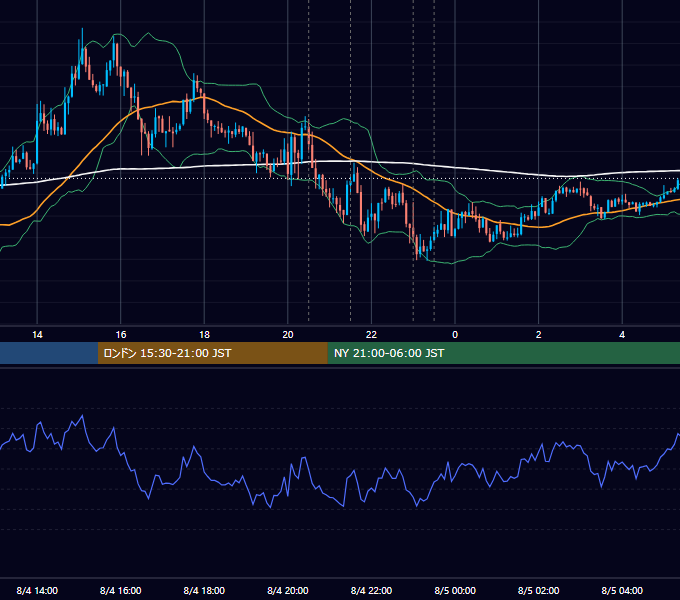Click the 8/4 20:00 time label
Image resolution: width=680 pixels, height=600 pixels.
pyautogui.click(x=288, y=590)
